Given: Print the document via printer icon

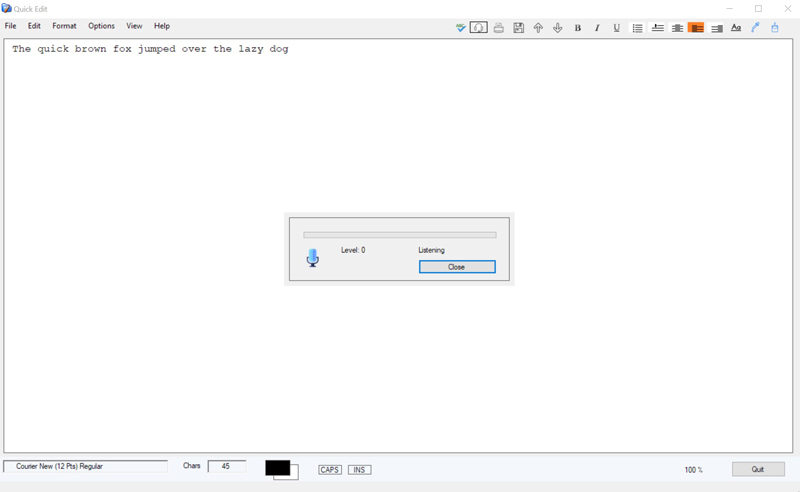Looking at the screenshot, I should [x=498, y=28].
